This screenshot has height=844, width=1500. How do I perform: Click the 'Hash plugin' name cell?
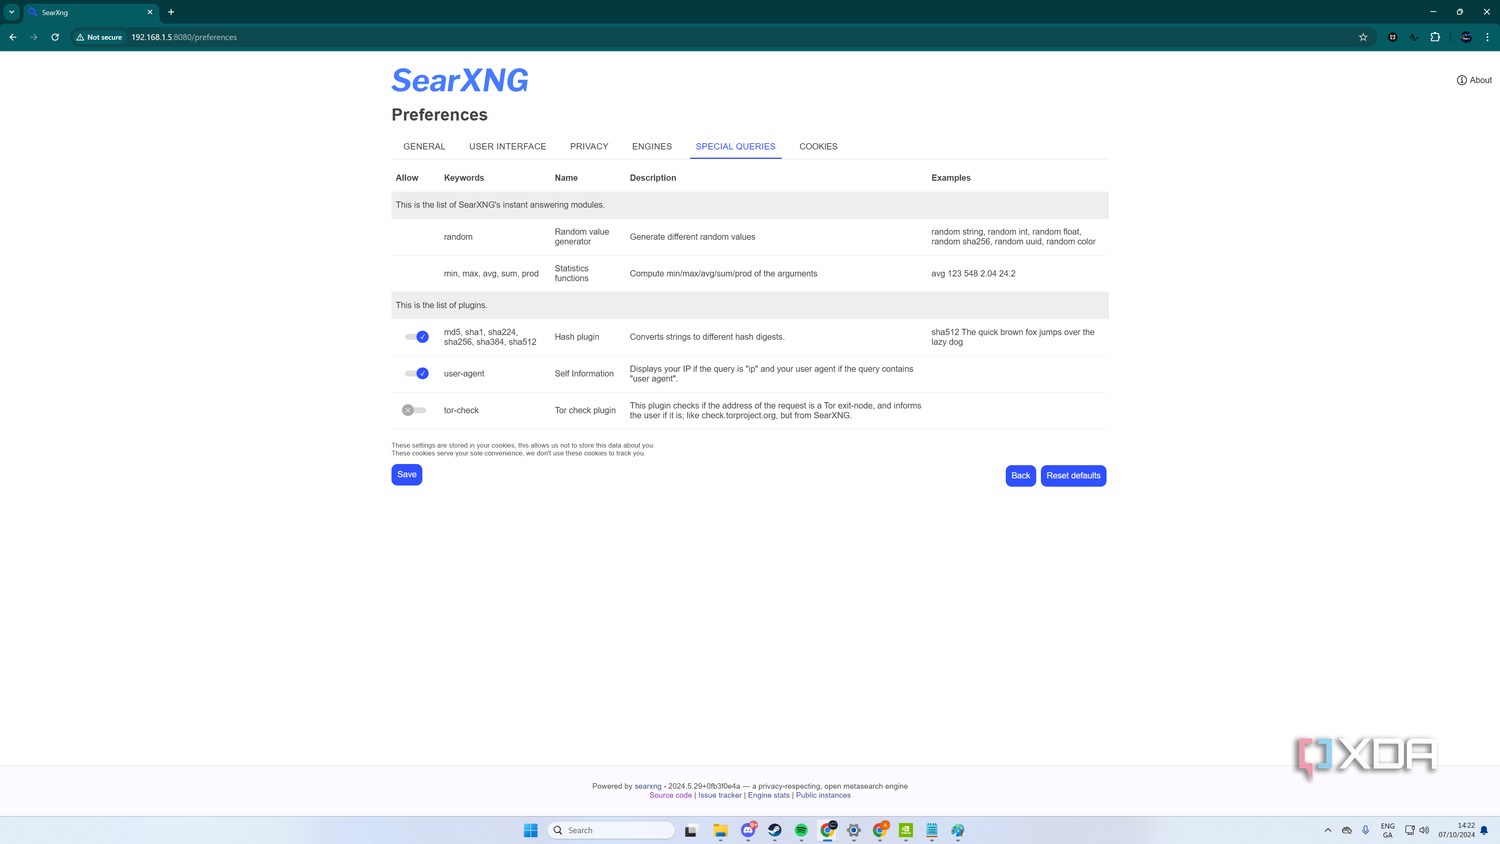click(577, 337)
